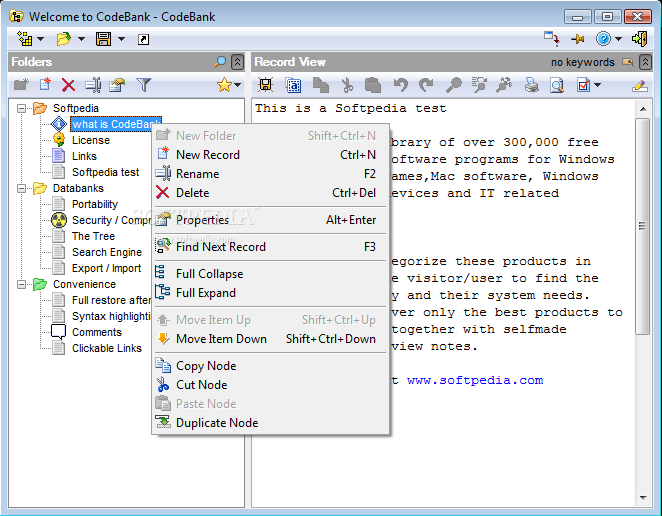Click the exit door icon in main toolbar
Image resolution: width=662 pixels, height=516 pixels.
[640, 39]
